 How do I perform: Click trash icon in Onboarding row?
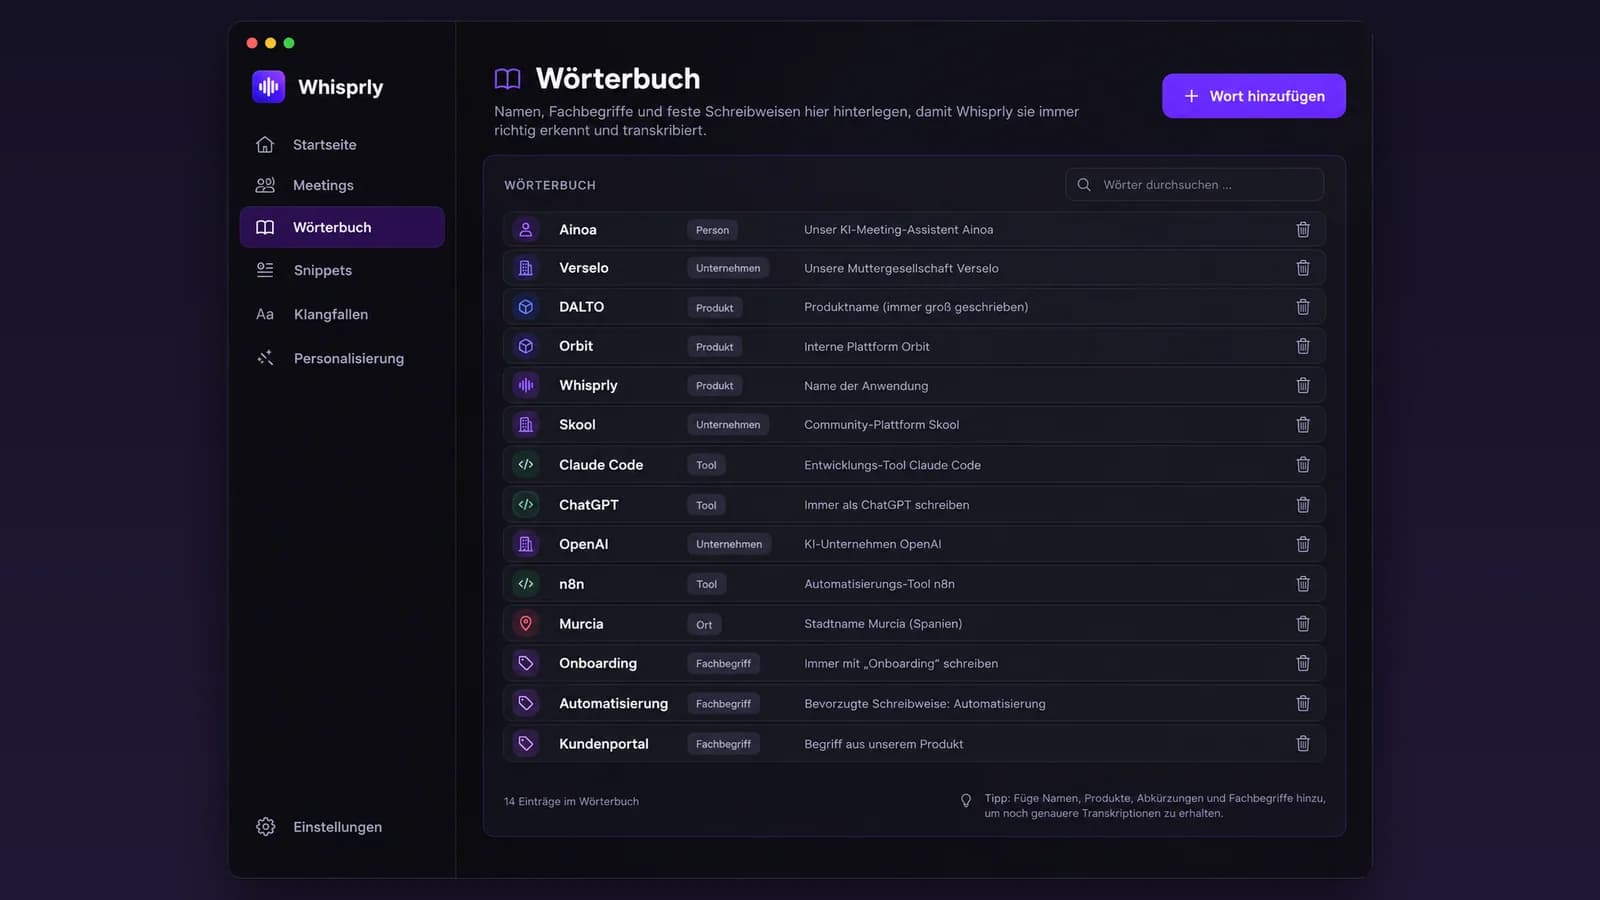point(1303,663)
